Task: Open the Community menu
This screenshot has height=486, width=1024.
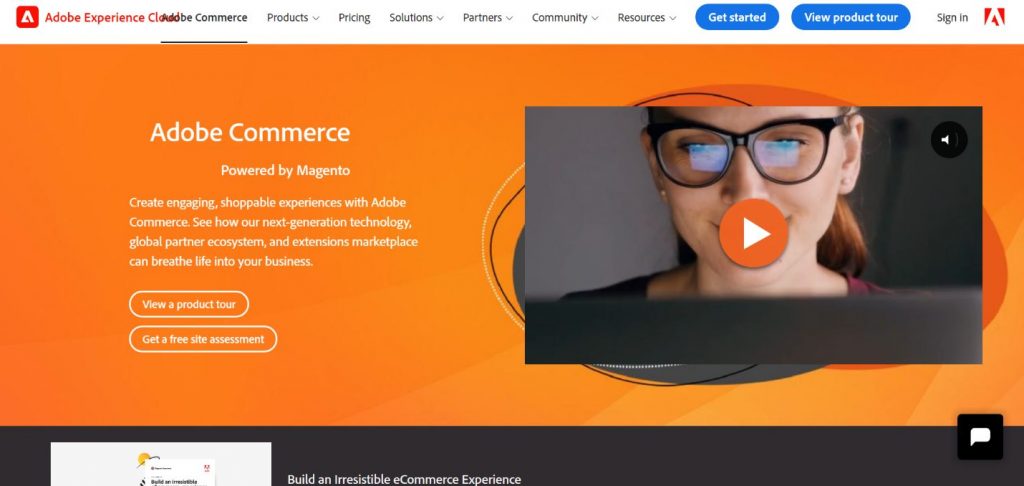Action: click(x=565, y=18)
